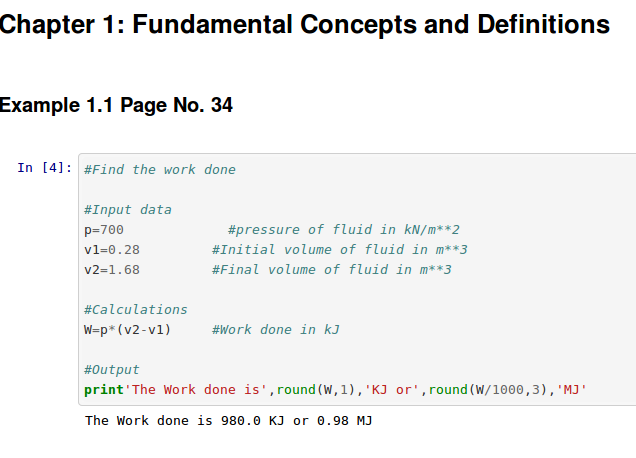Image resolution: width=636 pixels, height=458 pixels.
Task: Click the '#Output' comment line
Action: tap(112, 369)
